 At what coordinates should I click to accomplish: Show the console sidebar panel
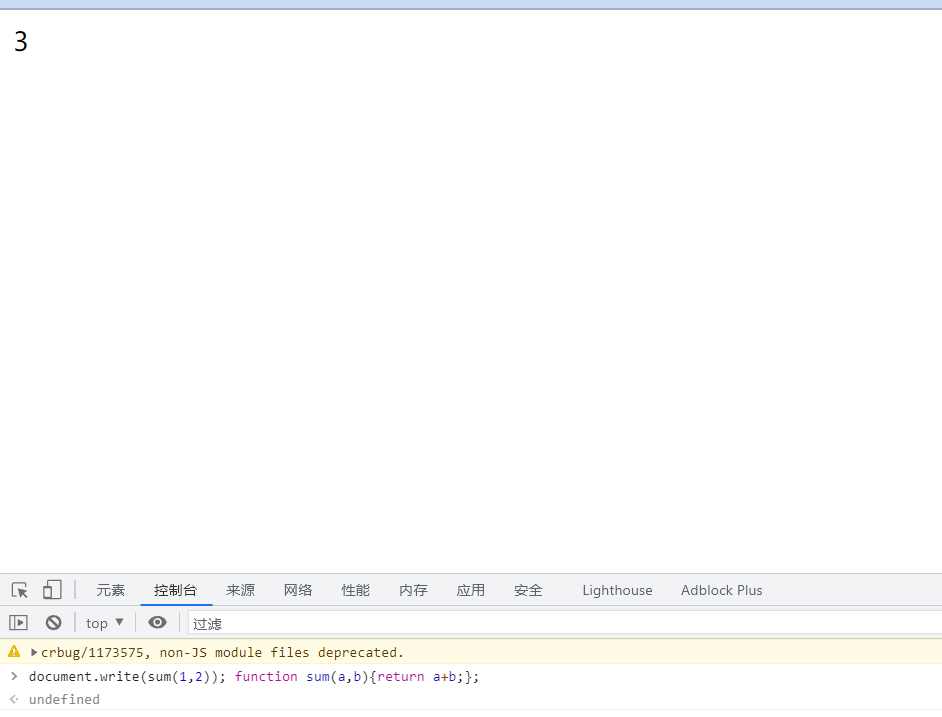point(18,622)
